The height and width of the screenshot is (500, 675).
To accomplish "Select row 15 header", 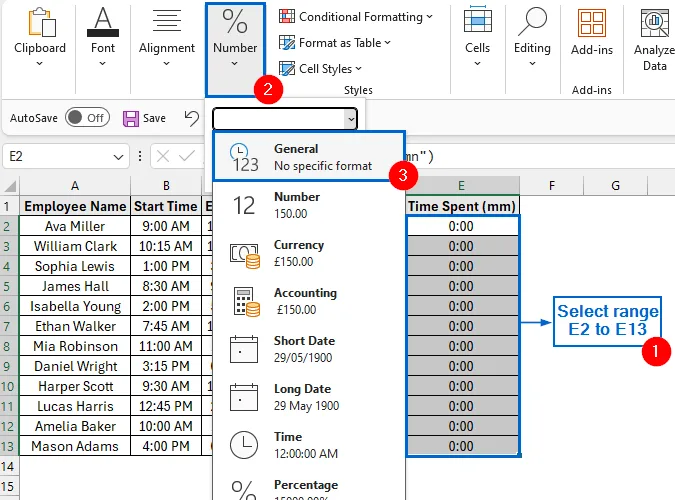I will [x=9, y=486].
